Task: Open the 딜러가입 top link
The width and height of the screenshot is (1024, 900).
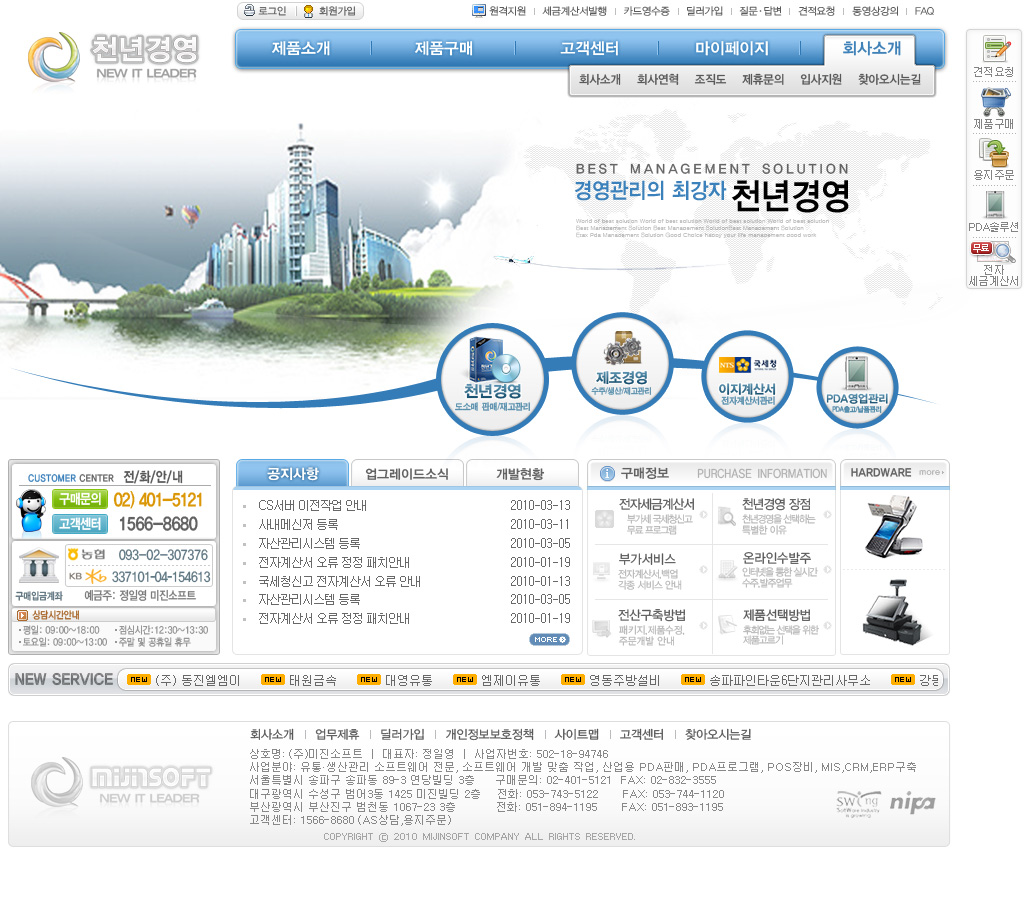Action: [704, 11]
